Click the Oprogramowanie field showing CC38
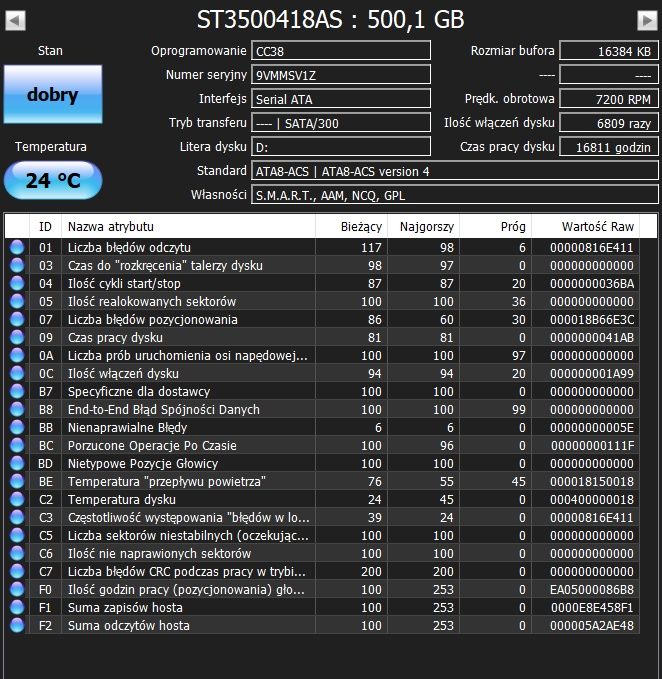This screenshot has width=662, height=679. [x=341, y=51]
